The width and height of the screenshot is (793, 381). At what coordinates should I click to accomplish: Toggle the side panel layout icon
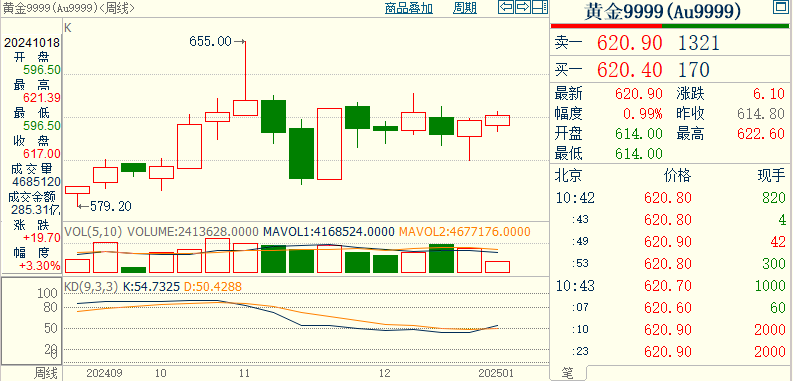[540, 7]
